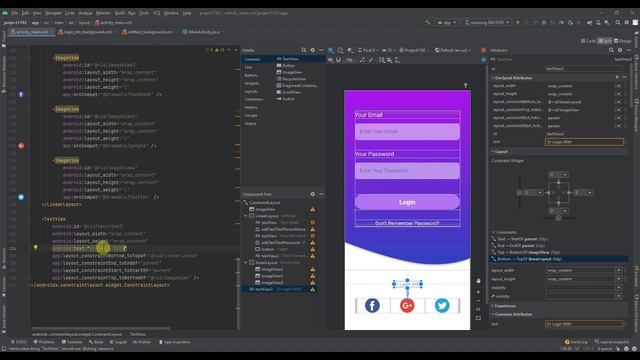
Task: Open the Layout Inspector tool window
Action: (x=612, y=342)
